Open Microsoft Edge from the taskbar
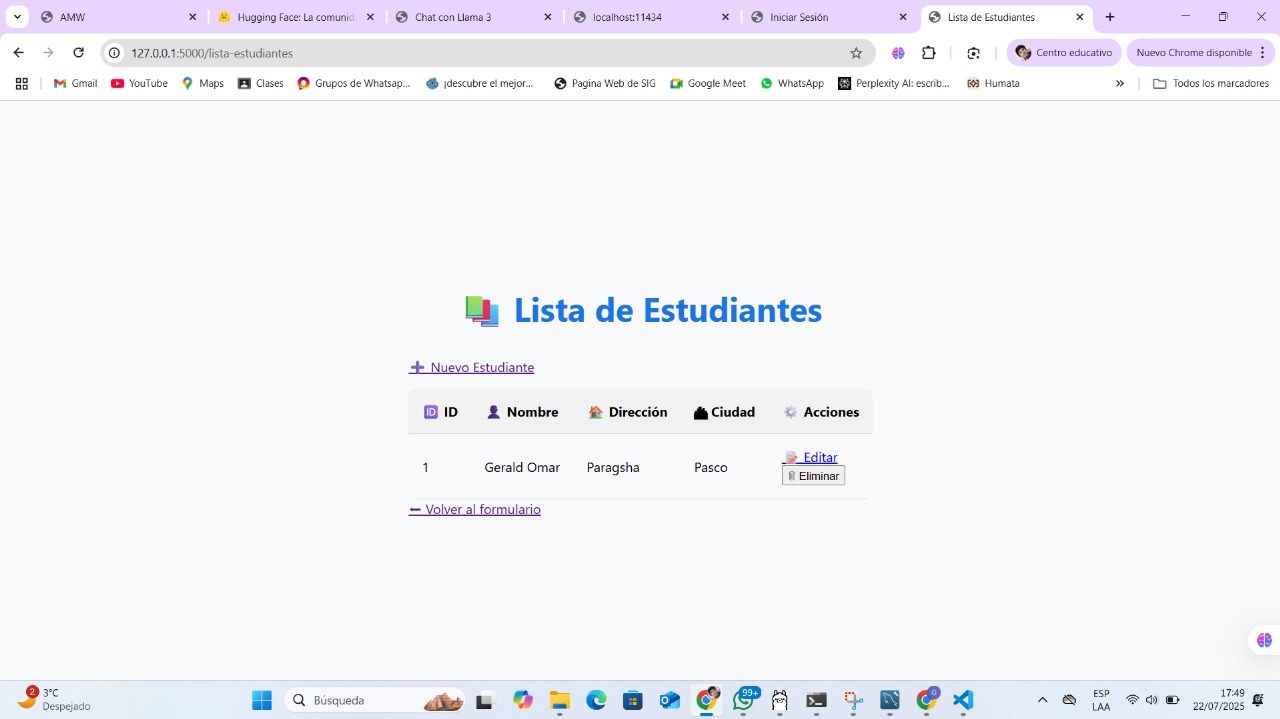Viewport: 1280px width, 719px height. point(596,700)
